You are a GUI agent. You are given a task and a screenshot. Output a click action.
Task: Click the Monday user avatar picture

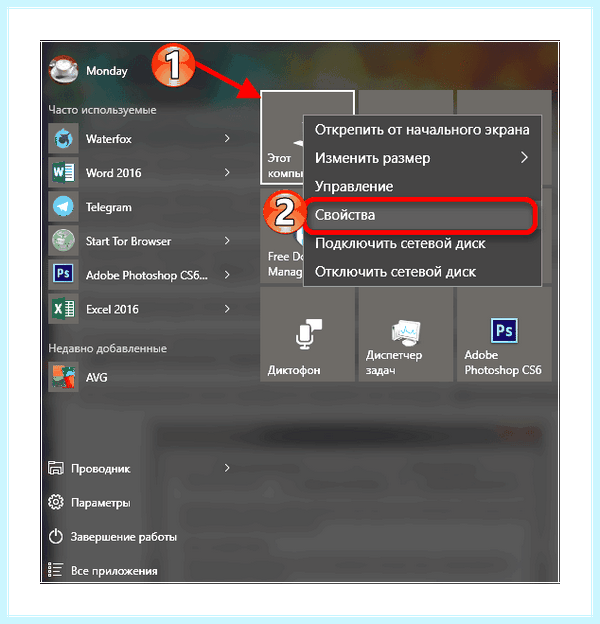(x=63, y=70)
